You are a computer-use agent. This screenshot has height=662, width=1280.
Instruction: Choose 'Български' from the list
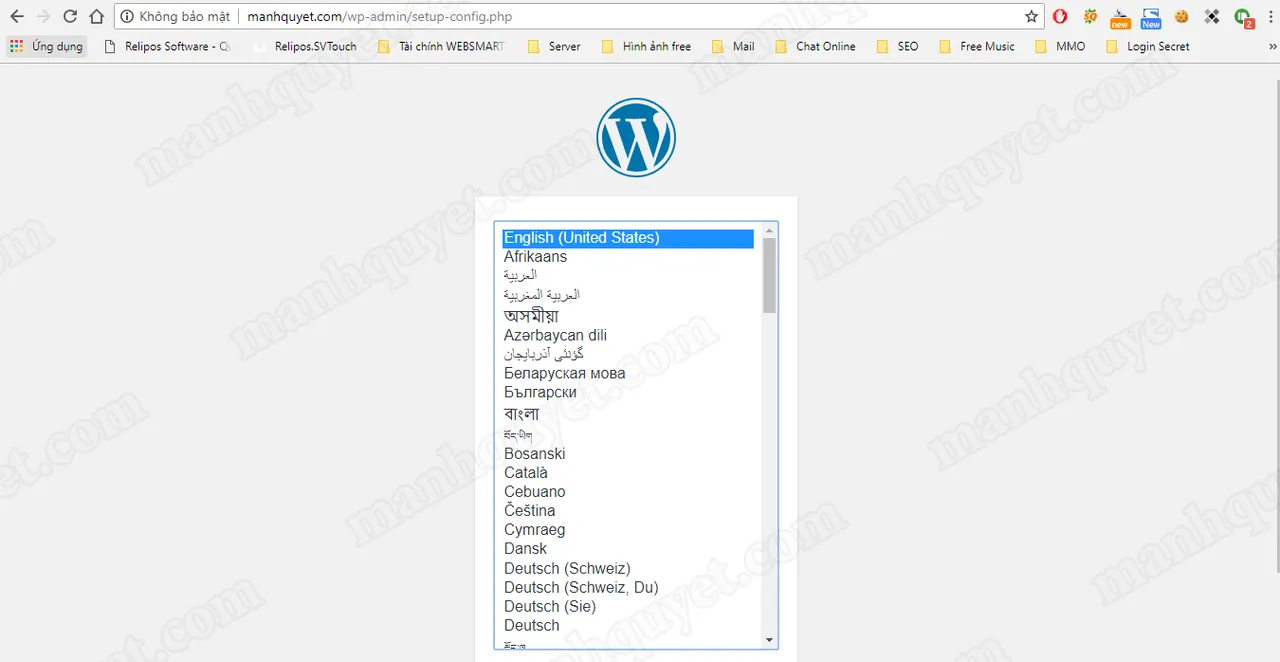[628, 392]
